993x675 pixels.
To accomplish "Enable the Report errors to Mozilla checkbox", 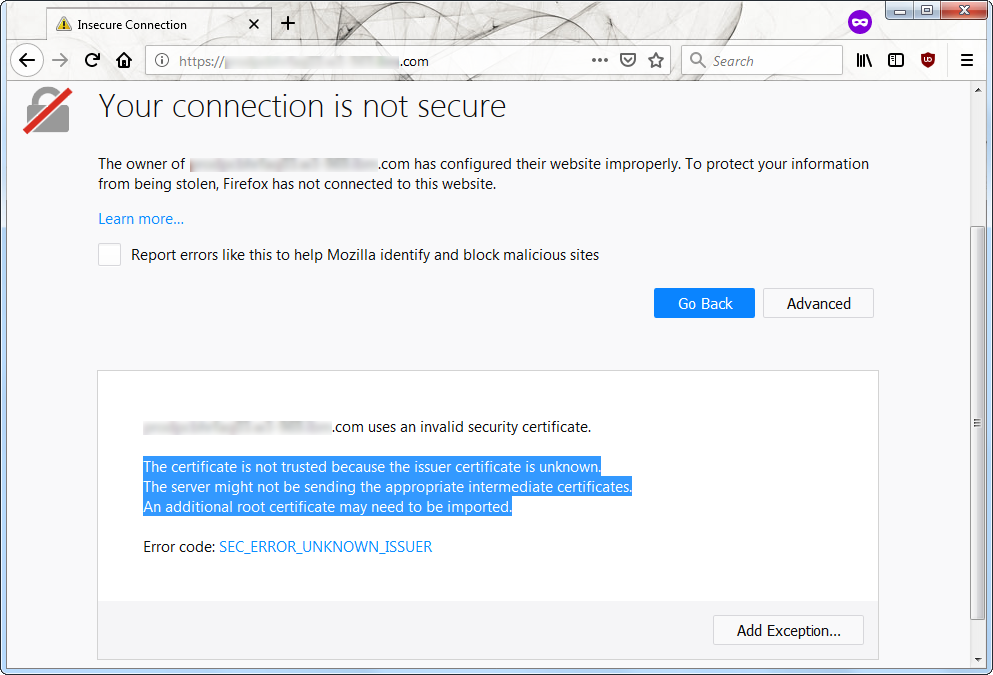I will click(x=109, y=255).
